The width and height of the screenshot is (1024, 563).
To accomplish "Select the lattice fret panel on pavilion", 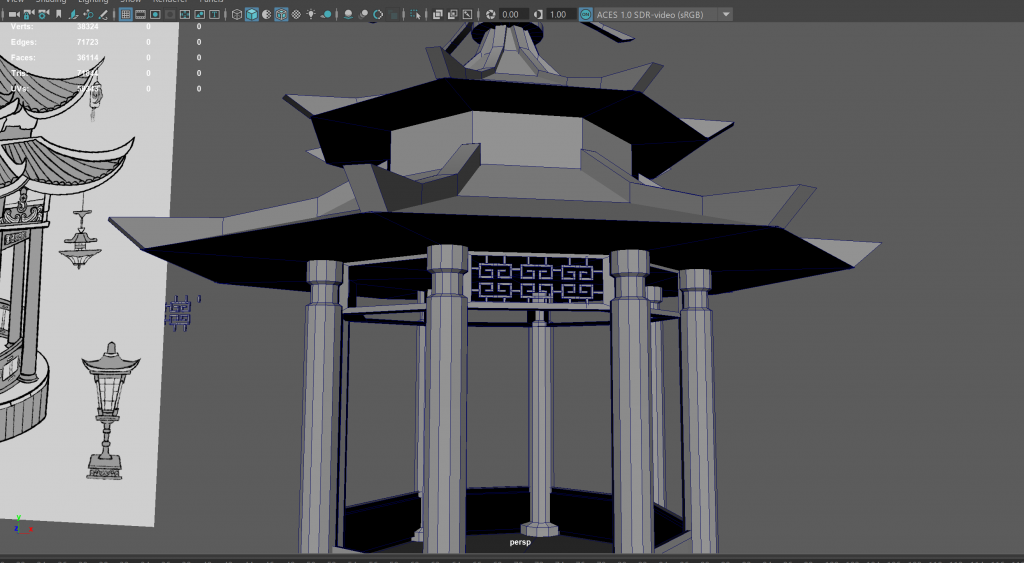I will 537,280.
